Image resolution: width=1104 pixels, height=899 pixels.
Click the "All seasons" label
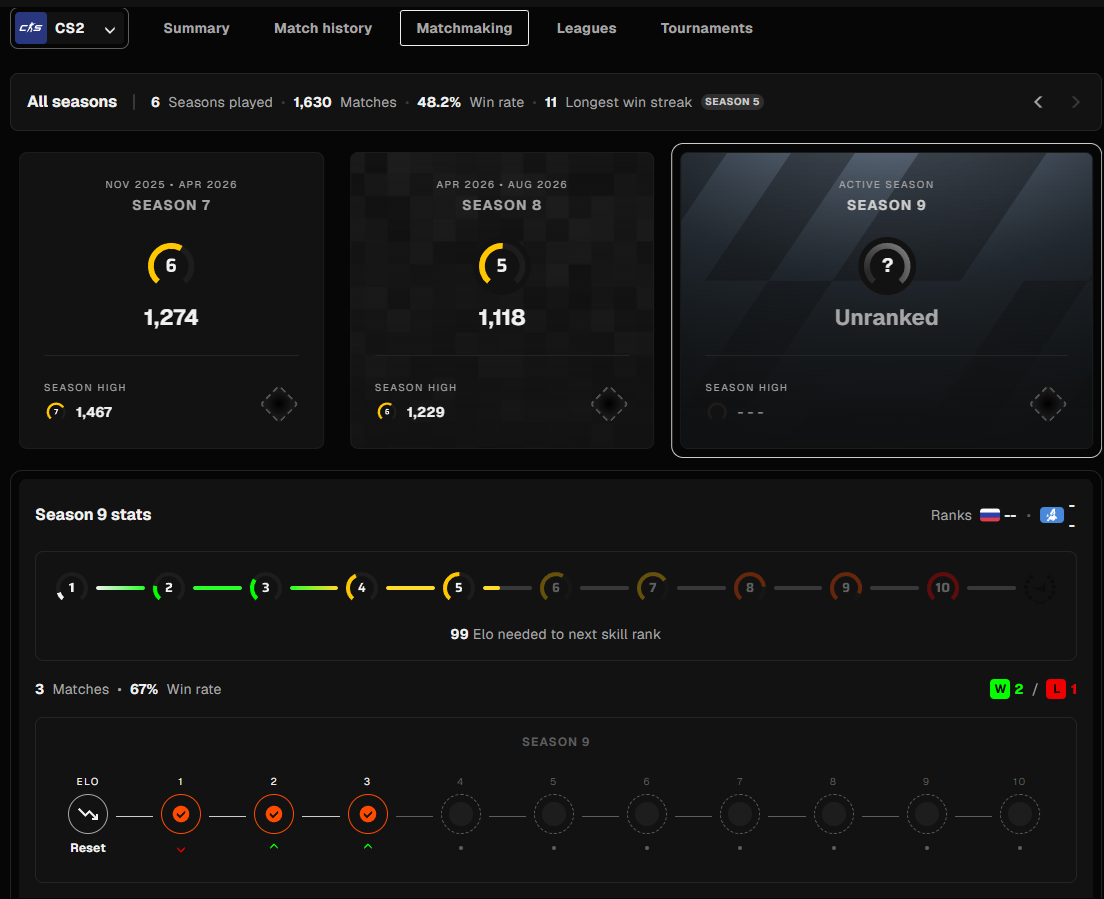72,101
